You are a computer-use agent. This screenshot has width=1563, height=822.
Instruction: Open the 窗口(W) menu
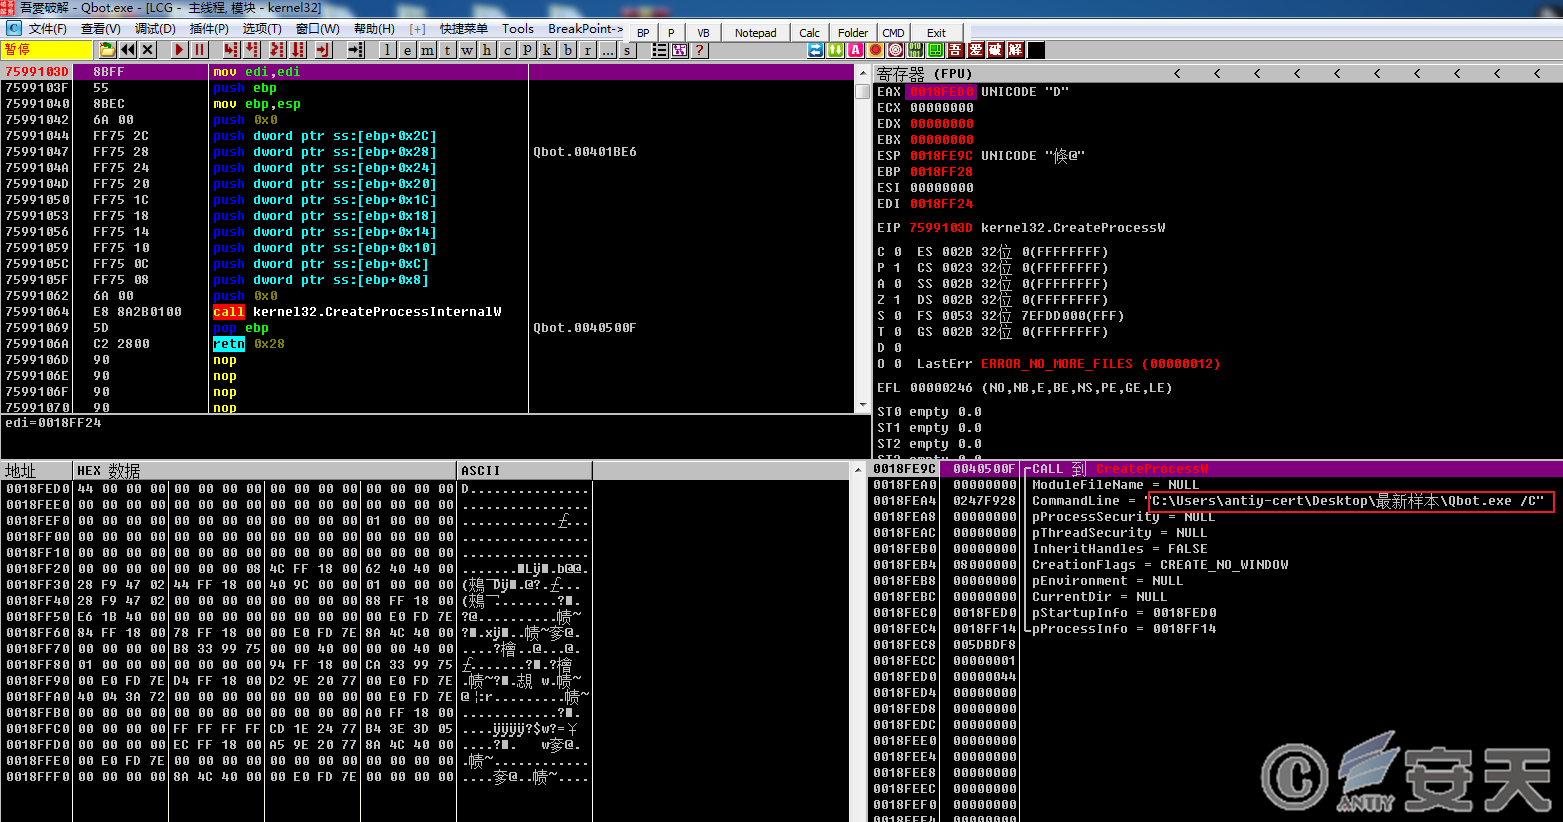(x=318, y=29)
